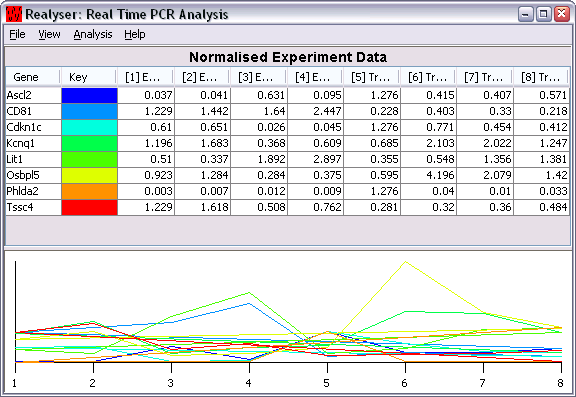Click cell value 2.079 in Osbpl5 row
The width and height of the screenshot is (576, 397).
tap(485, 175)
